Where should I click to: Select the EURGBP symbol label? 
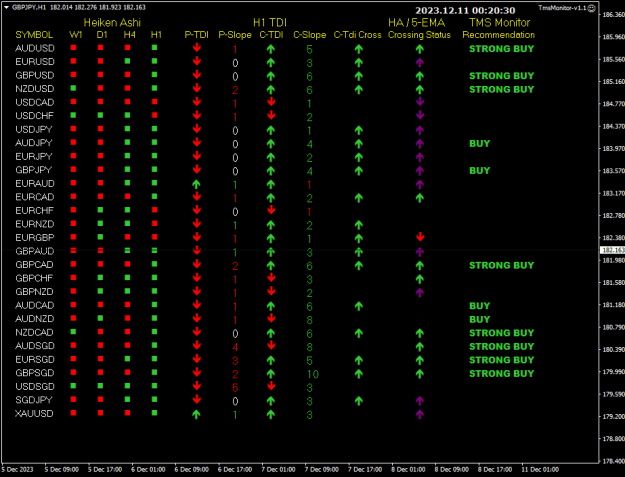click(x=35, y=238)
